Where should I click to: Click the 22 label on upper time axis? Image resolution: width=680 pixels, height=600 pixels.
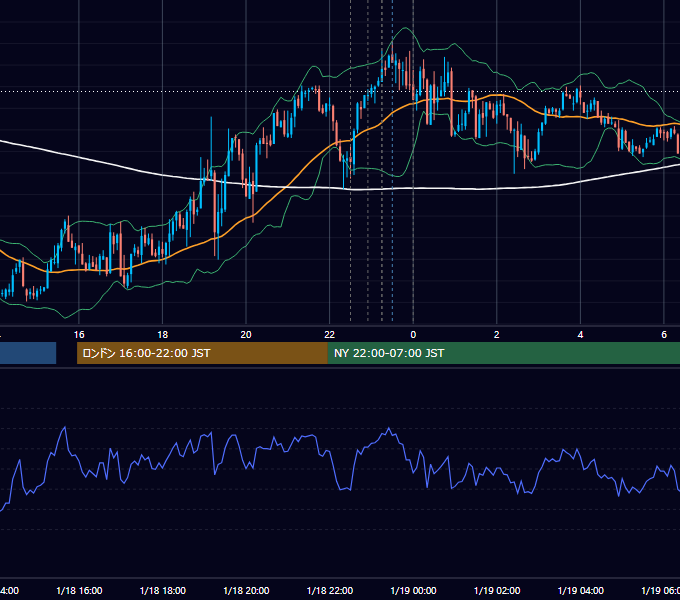pos(330,335)
